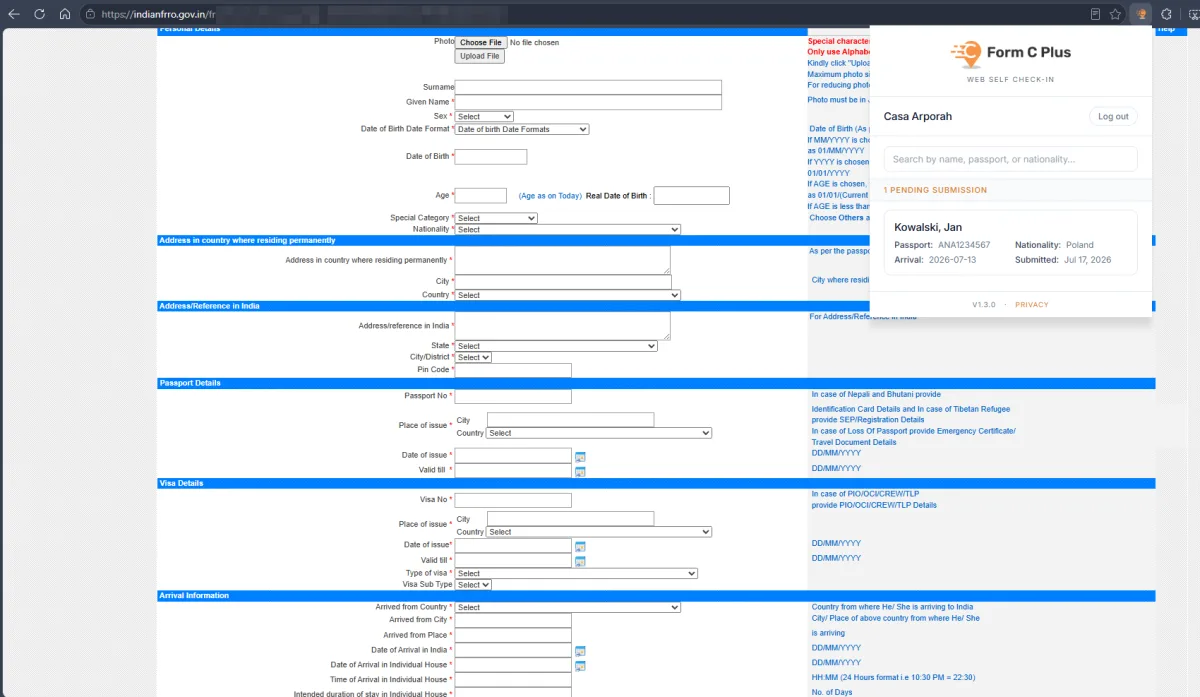Click the Pin Code field
The image size is (1200, 697).
513,370
